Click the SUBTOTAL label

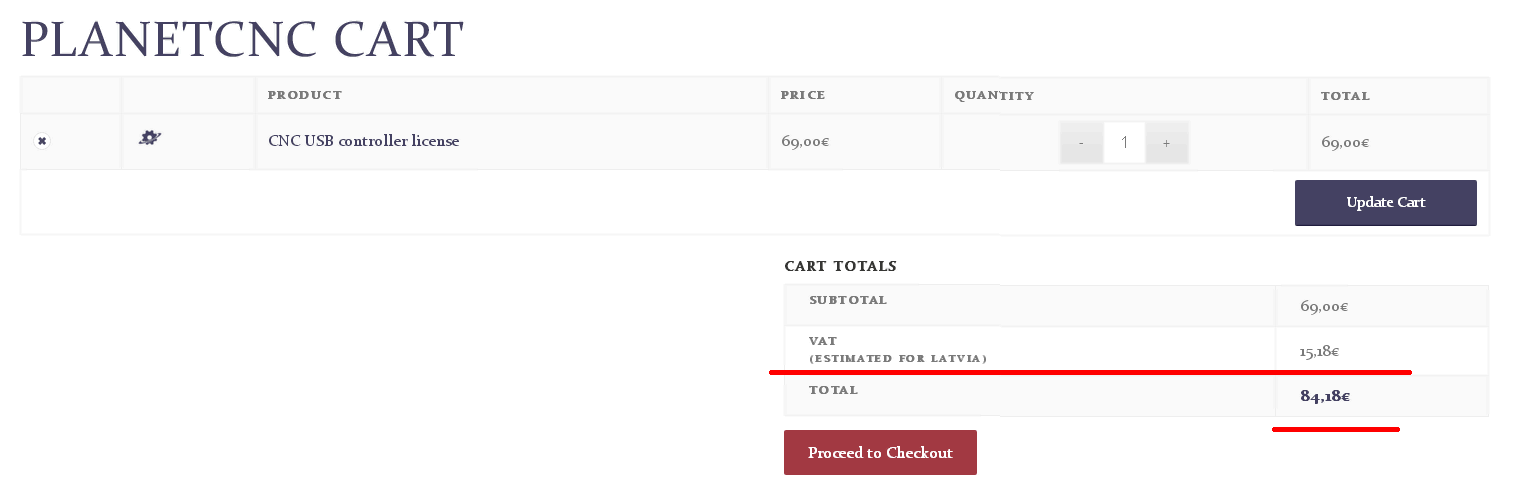click(x=847, y=300)
